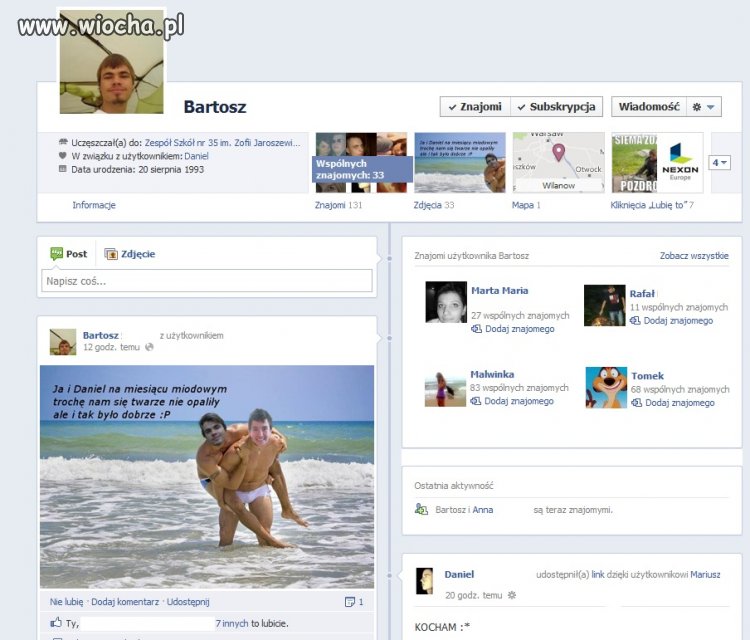Click the gear icon next to '20 godz. temu'
This screenshot has width=750, height=640.
(512, 596)
